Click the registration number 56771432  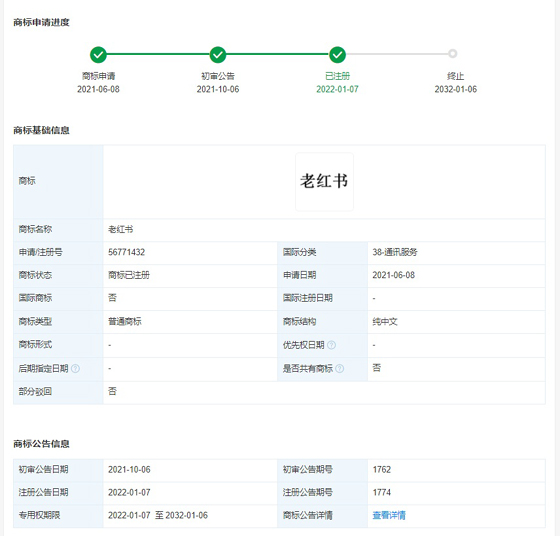tap(126, 252)
